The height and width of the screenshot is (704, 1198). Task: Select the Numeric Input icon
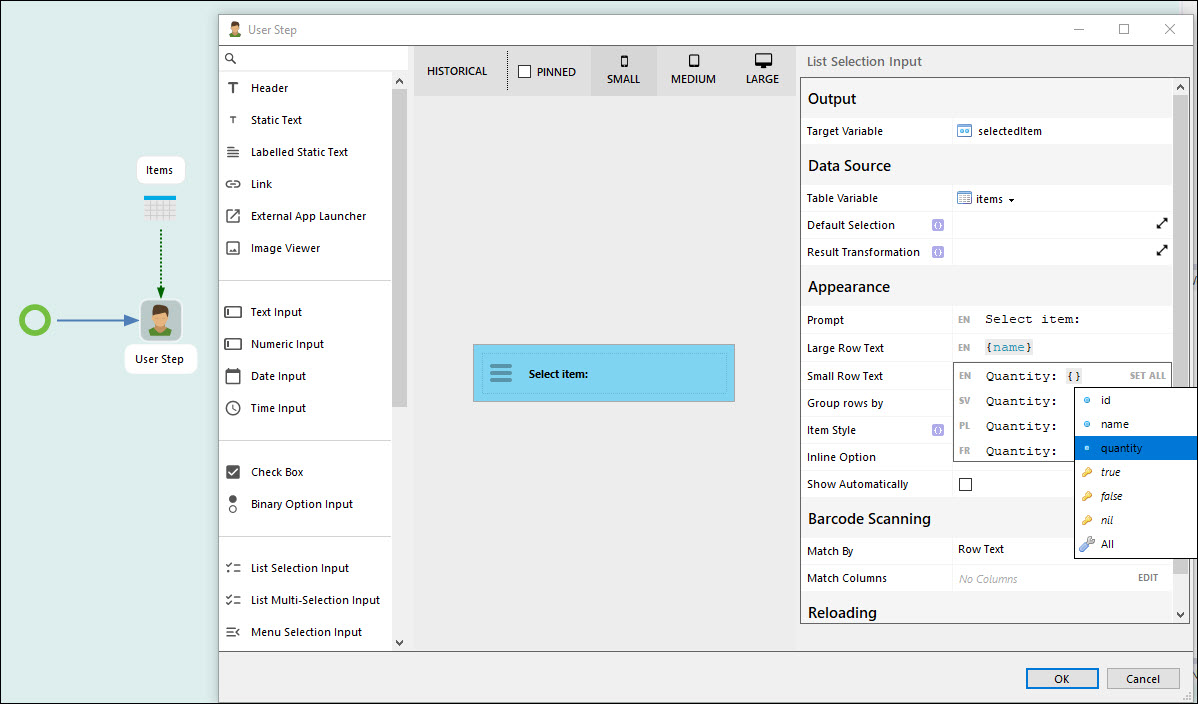coord(233,344)
